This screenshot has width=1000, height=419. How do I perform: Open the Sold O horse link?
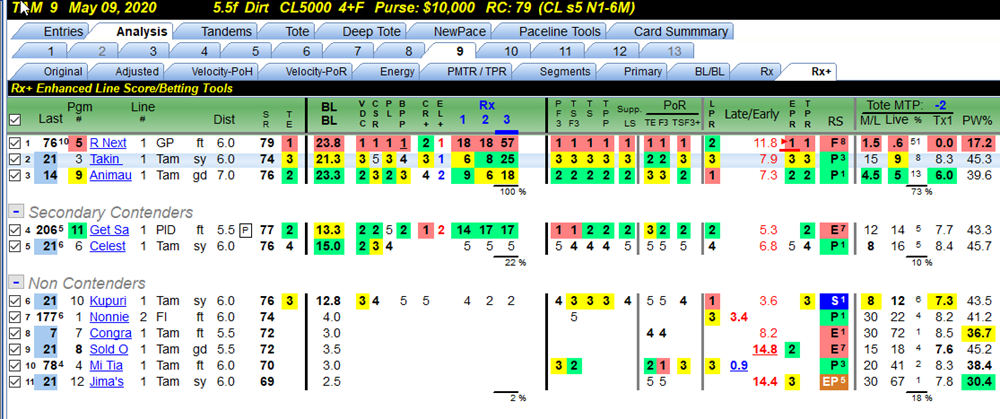[x=109, y=349]
